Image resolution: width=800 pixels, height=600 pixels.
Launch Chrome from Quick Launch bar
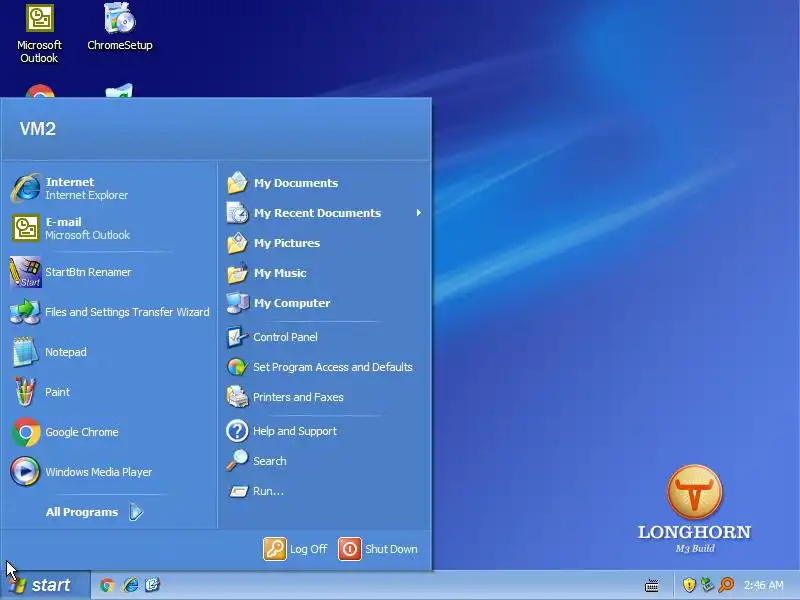click(107, 585)
